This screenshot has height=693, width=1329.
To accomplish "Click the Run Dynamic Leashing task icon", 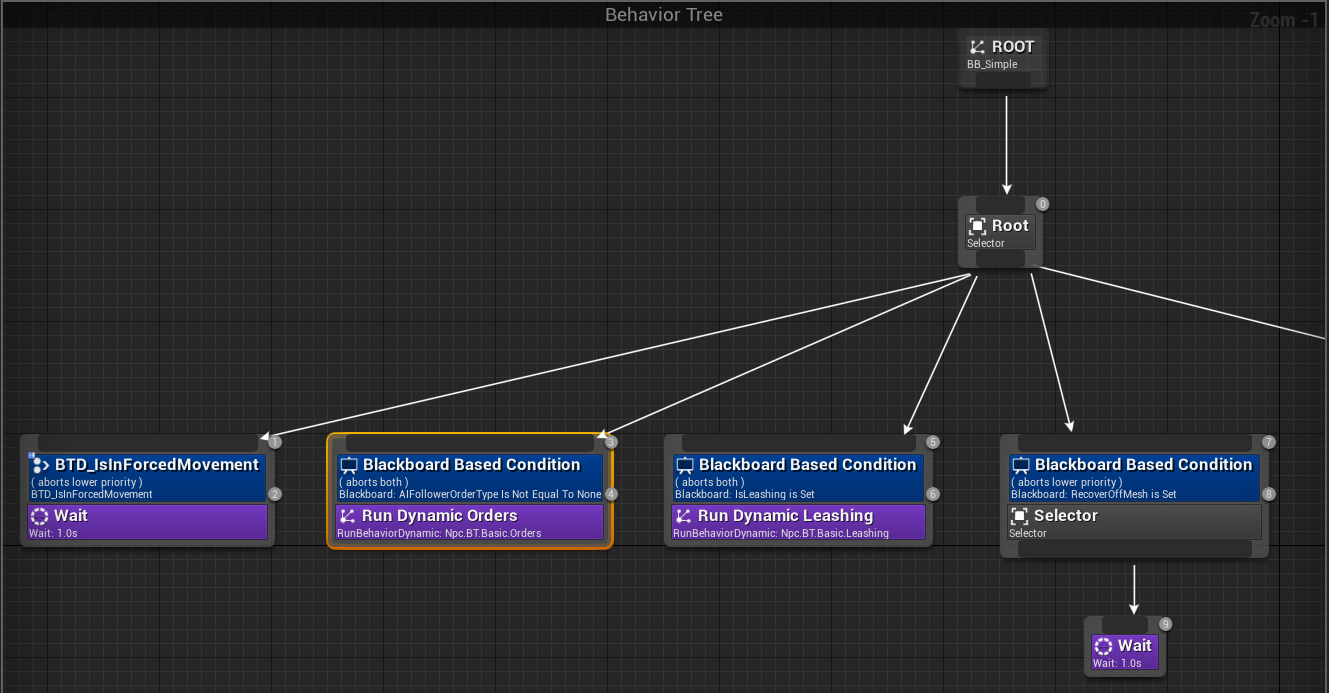I will point(684,516).
